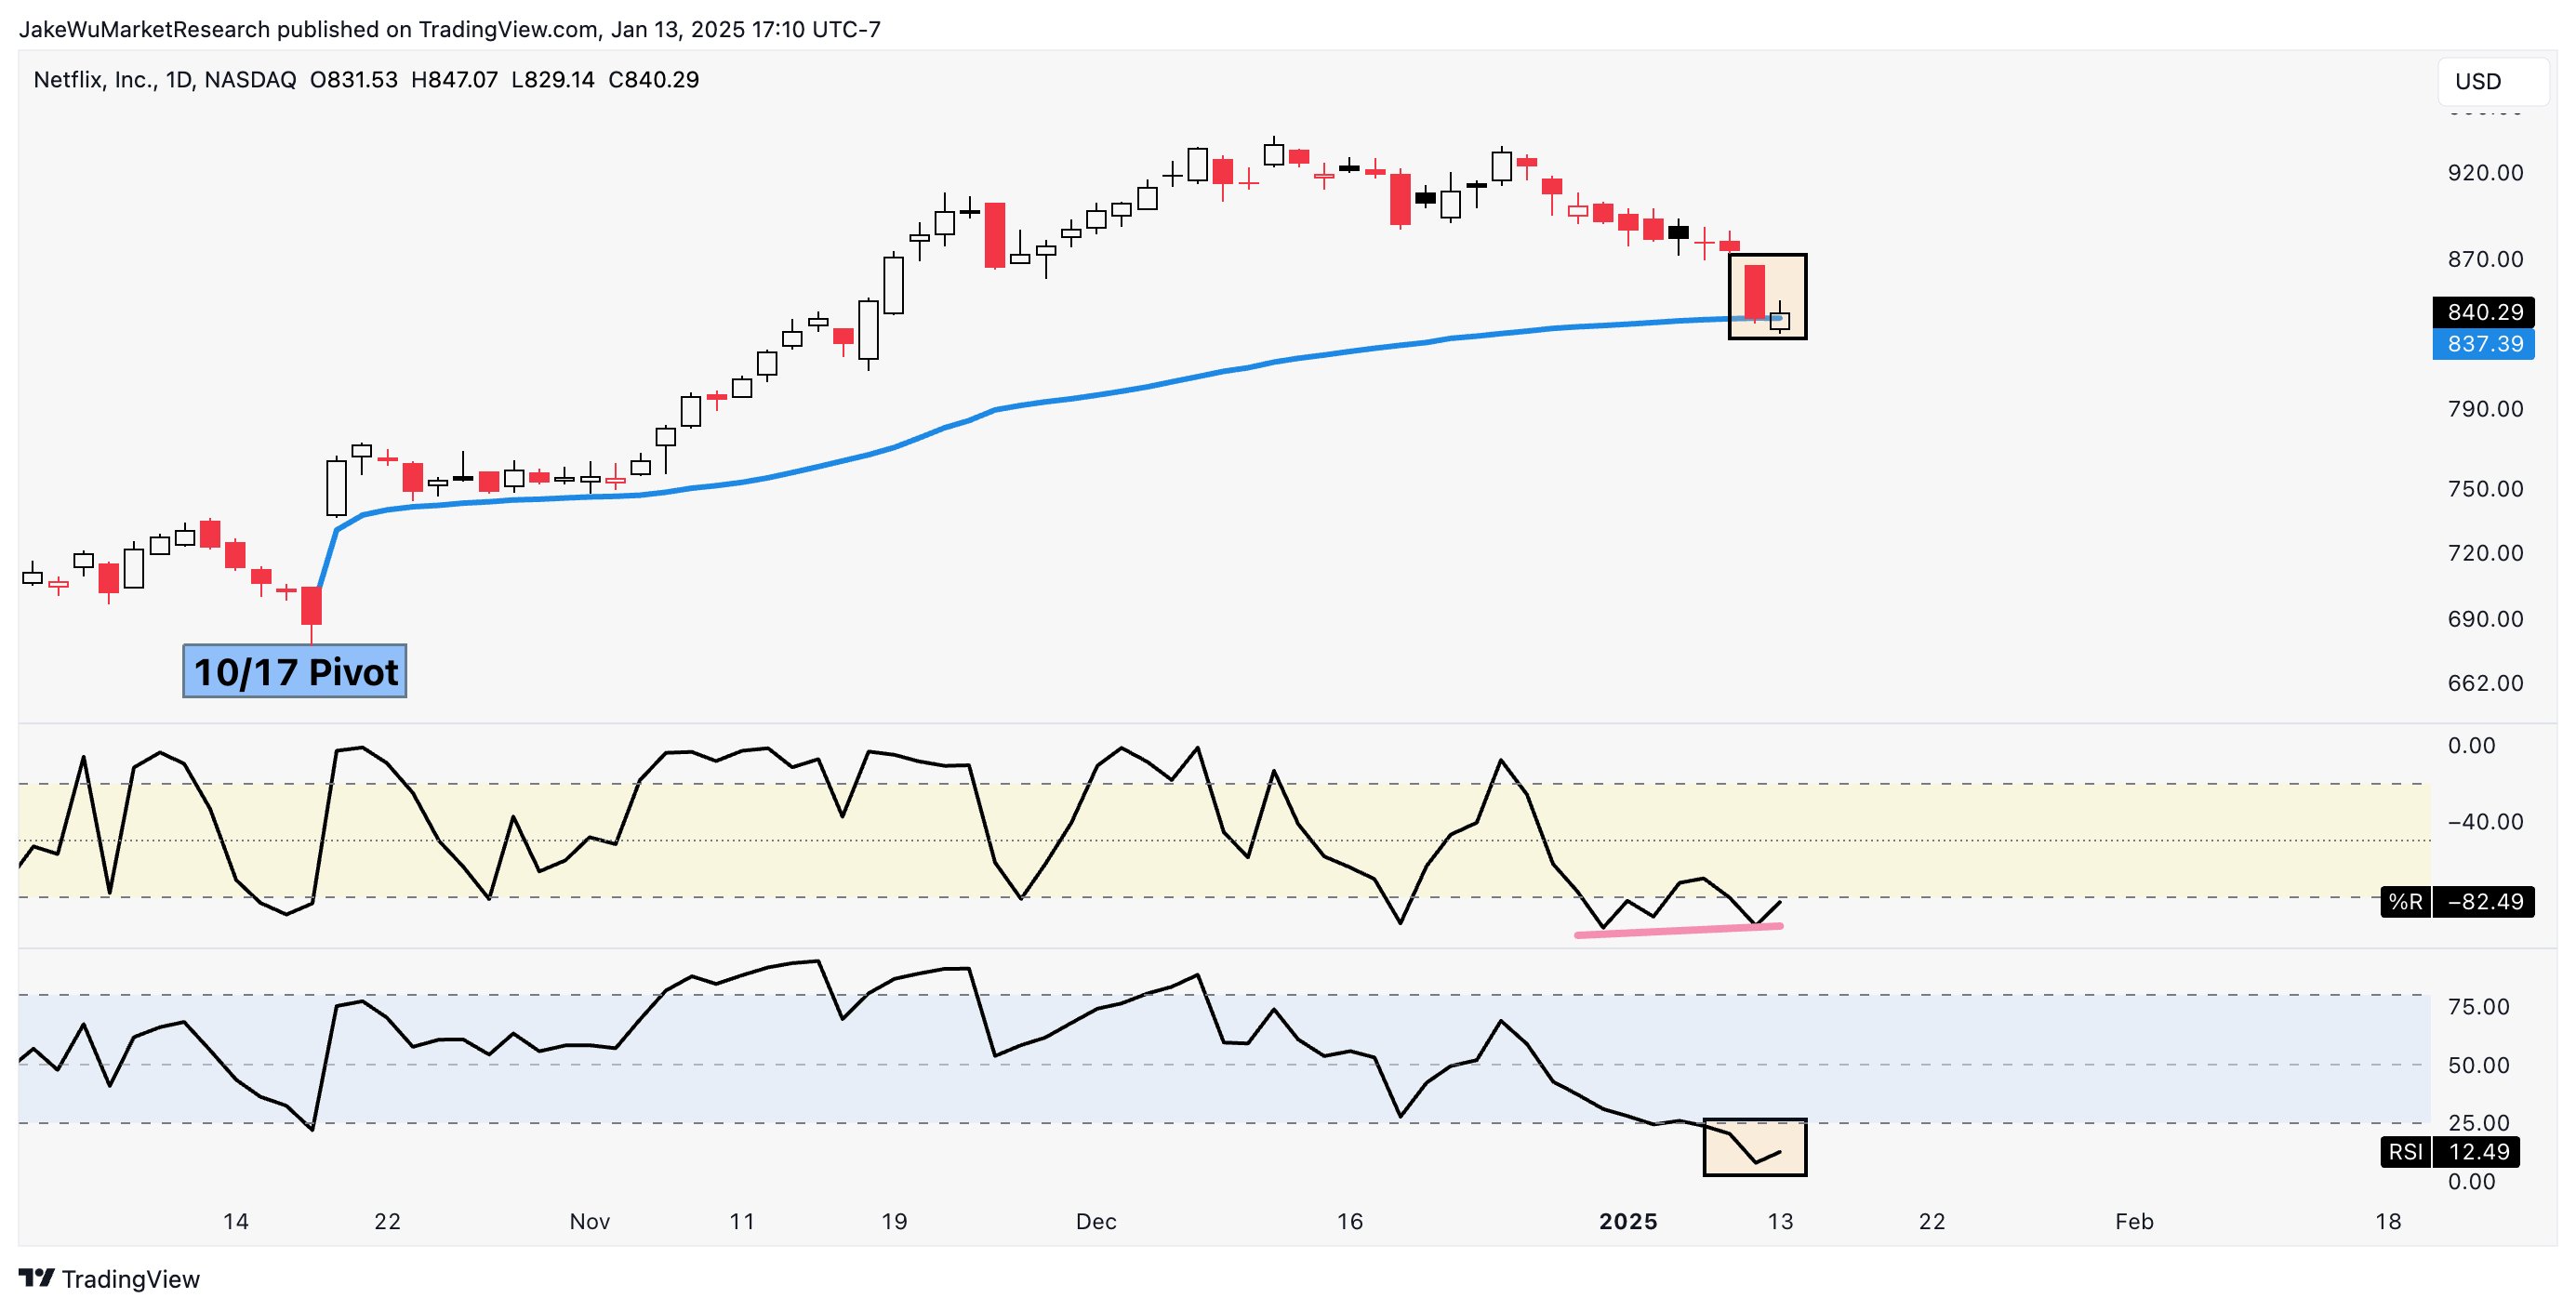Image resolution: width=2576 pixels, height=1311 pixels.
Task: Click the 870.00 price axis label
Action: (2486, 259)
